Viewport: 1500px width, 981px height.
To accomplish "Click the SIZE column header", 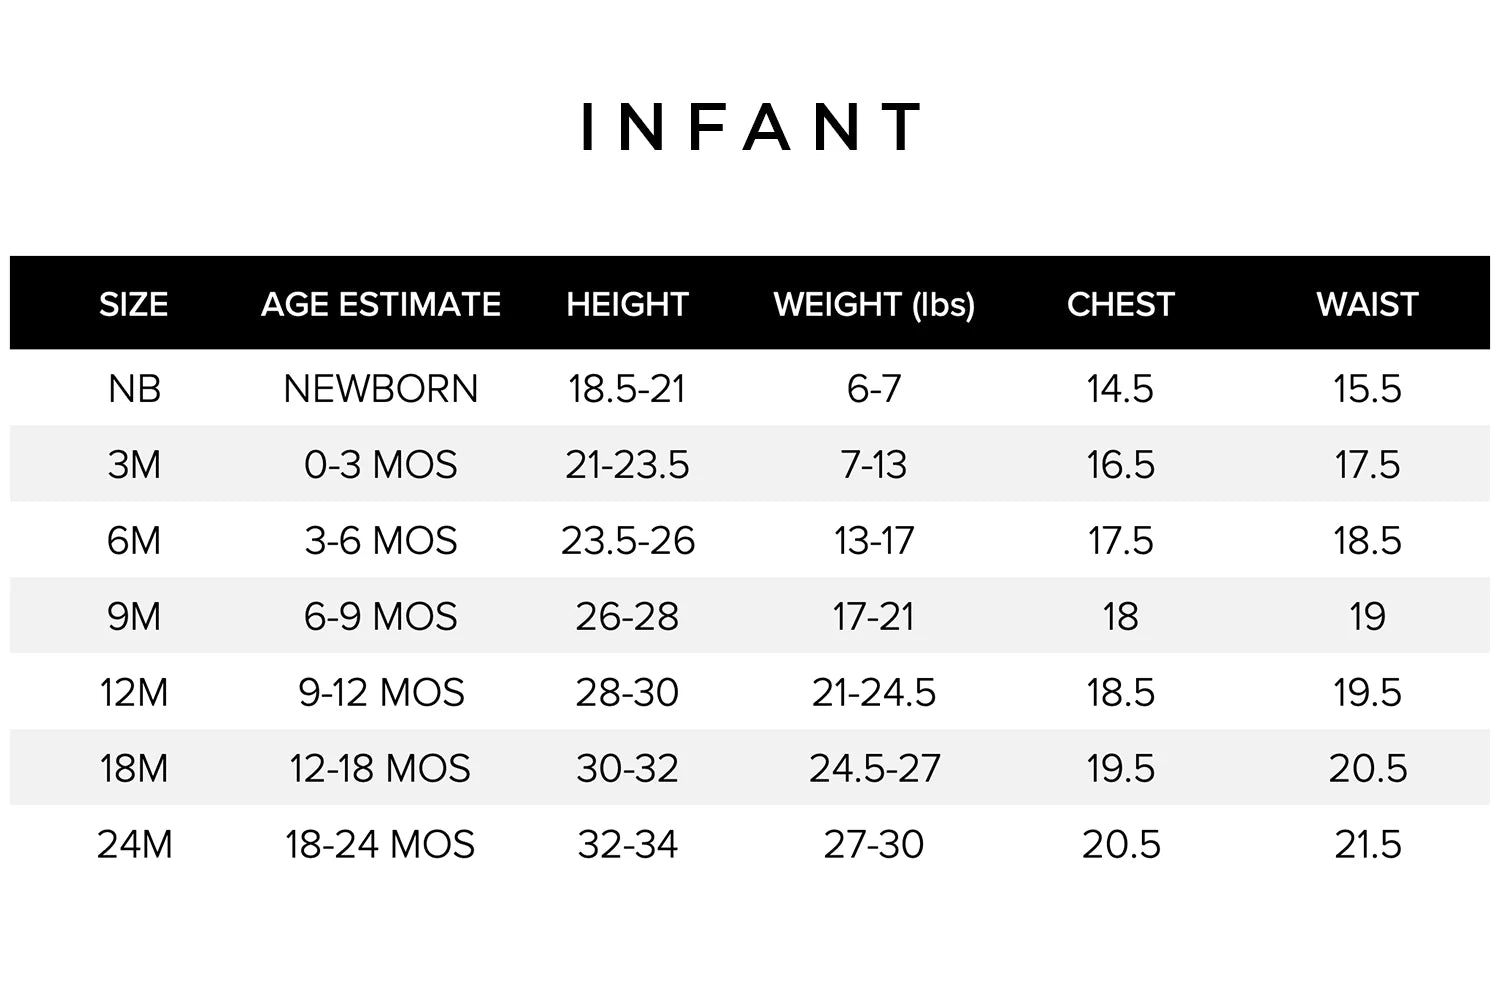I will coord(133,304).
